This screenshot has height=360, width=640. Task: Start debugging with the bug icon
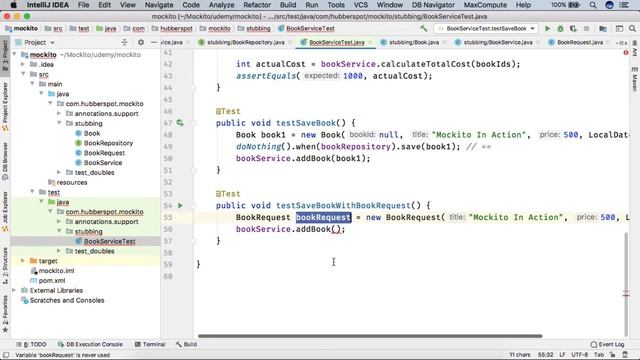coord(560,29)
